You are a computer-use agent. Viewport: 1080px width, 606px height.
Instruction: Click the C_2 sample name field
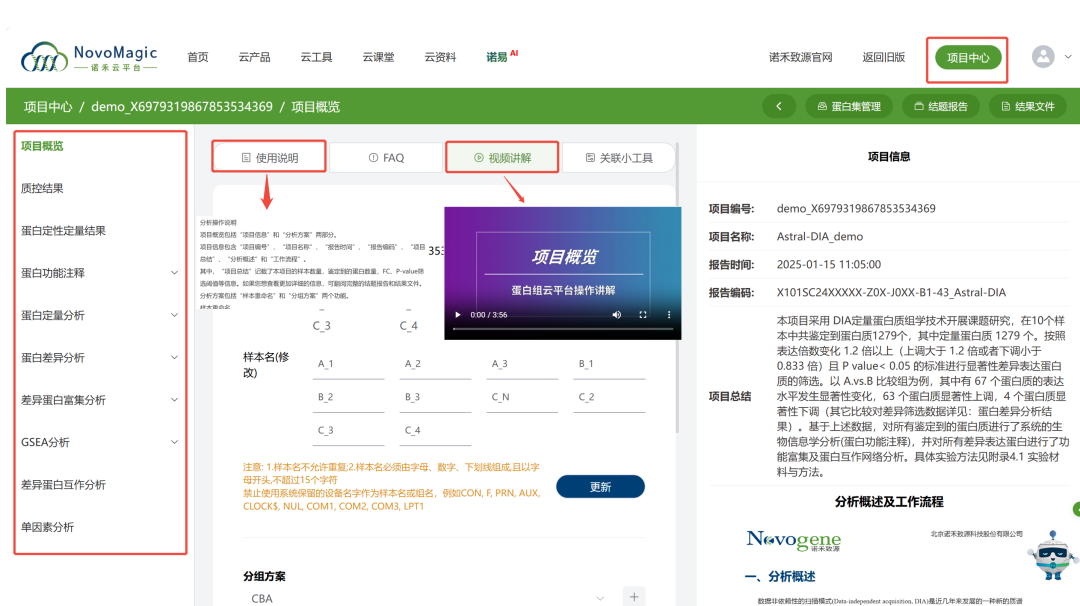coord(610,398)
